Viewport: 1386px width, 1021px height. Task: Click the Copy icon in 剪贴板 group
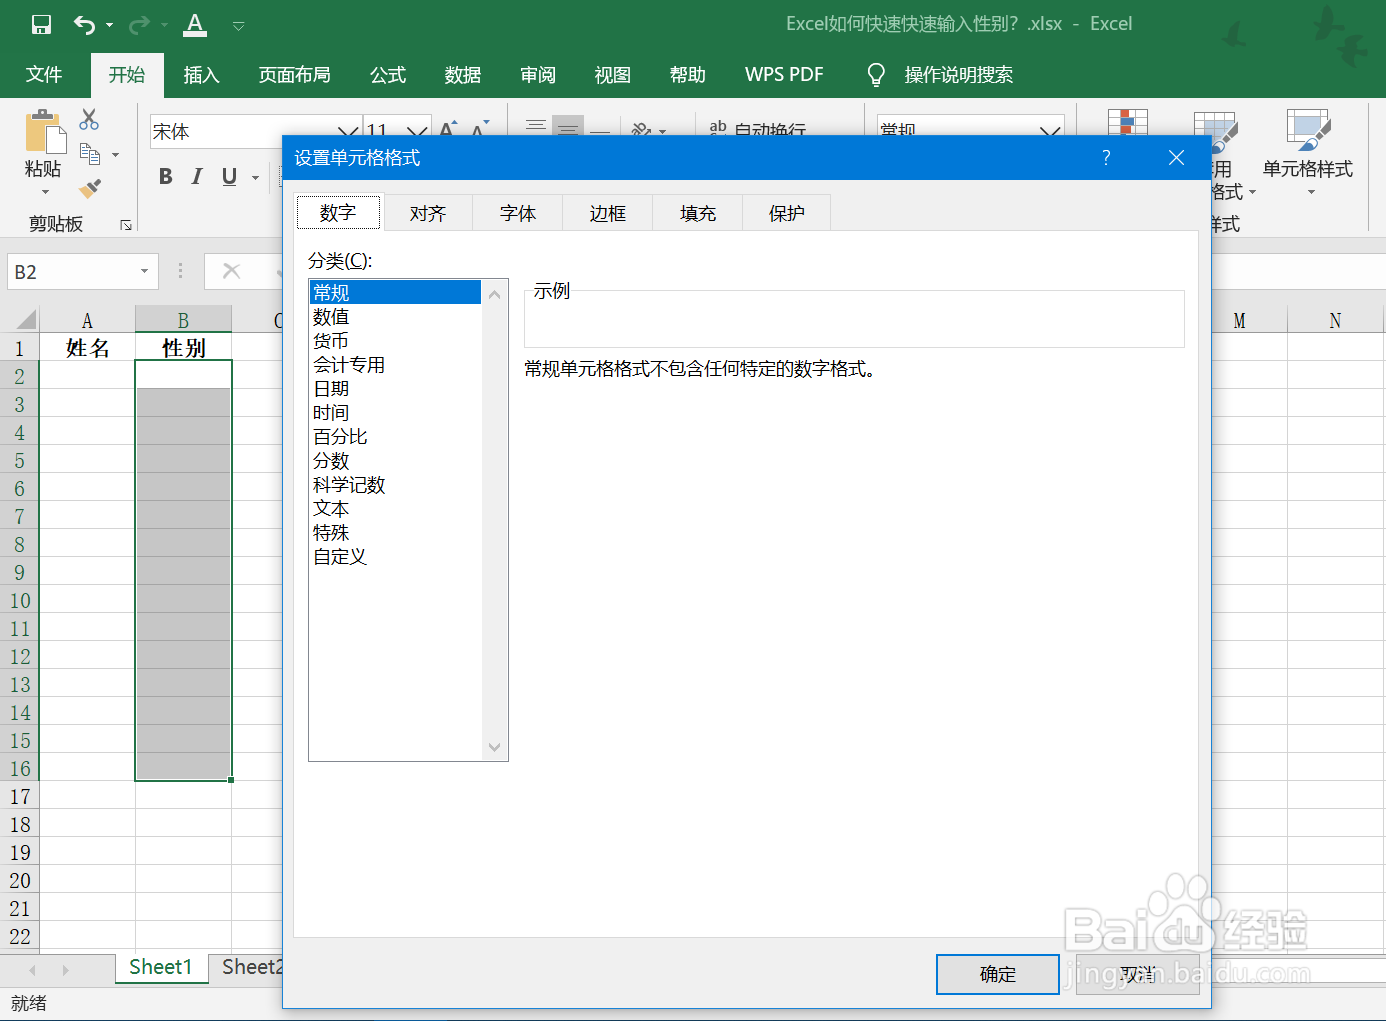(x=91, y=152)
